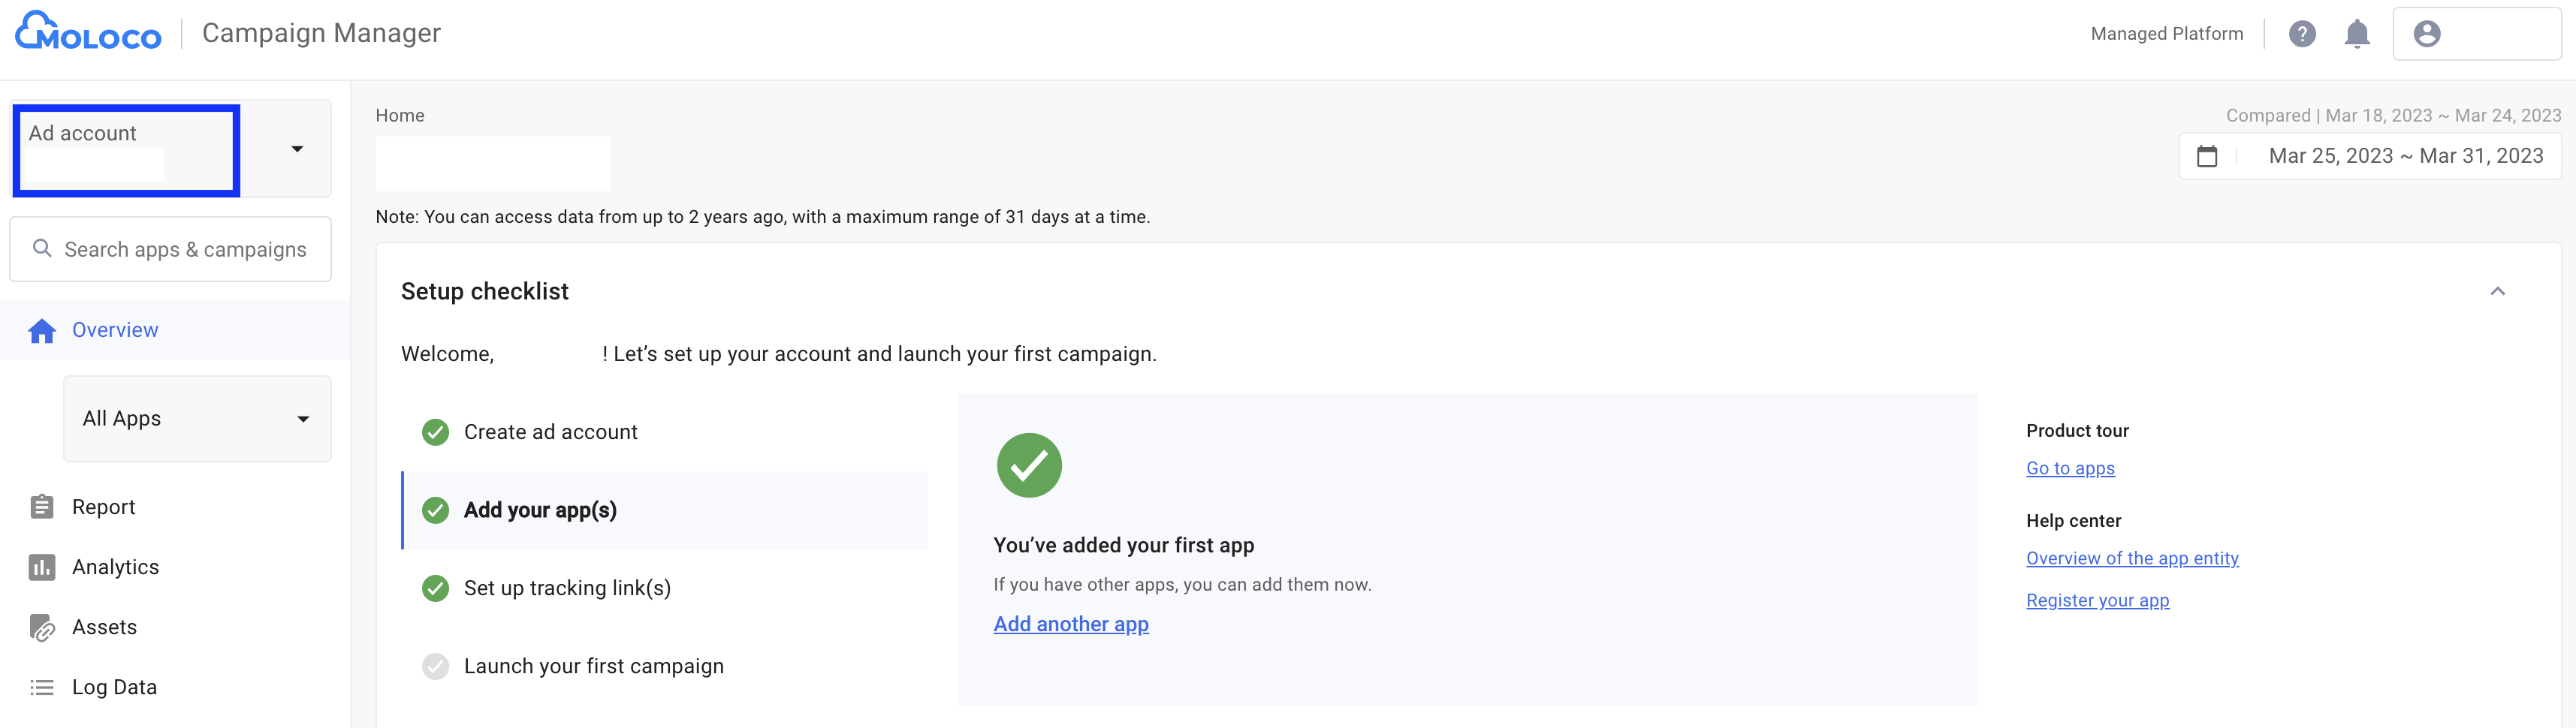Click the Assets paperclip icon
Image resolution: width=2576 pixels, height=728 pixels.
pos(42,628)
